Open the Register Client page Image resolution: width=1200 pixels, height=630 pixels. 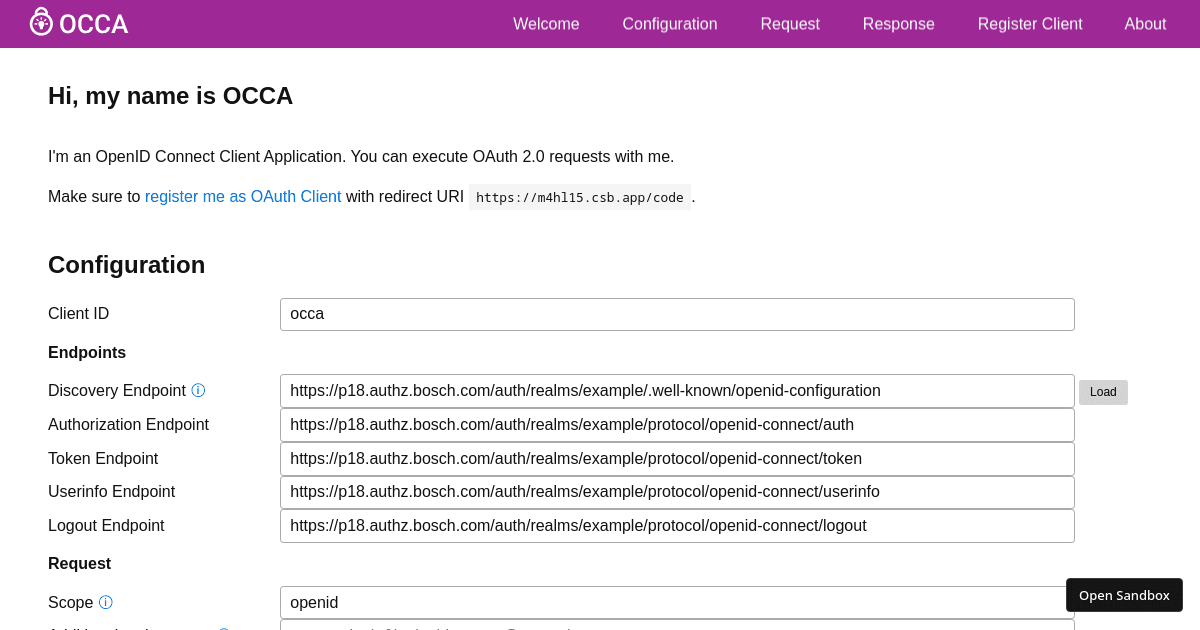pos(1030,23)
